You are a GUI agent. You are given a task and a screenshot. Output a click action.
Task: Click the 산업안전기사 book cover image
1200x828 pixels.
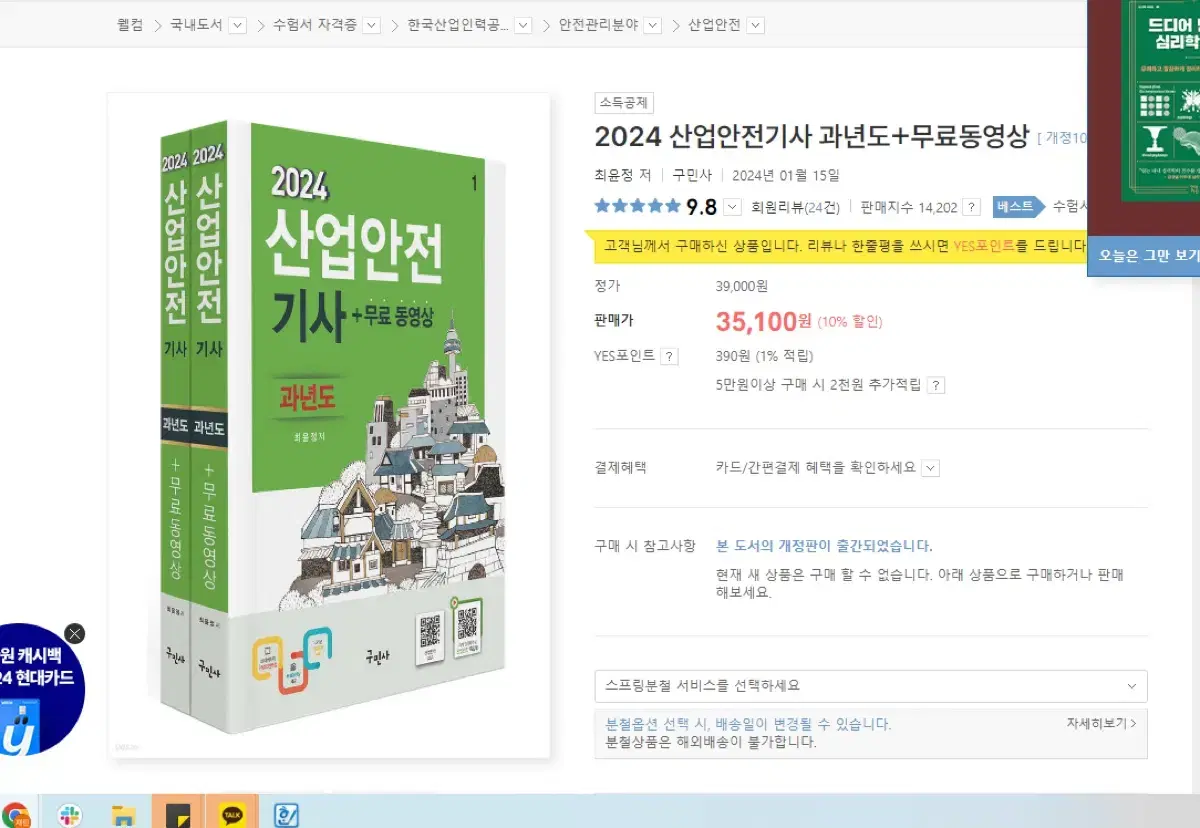pos(329,425)
